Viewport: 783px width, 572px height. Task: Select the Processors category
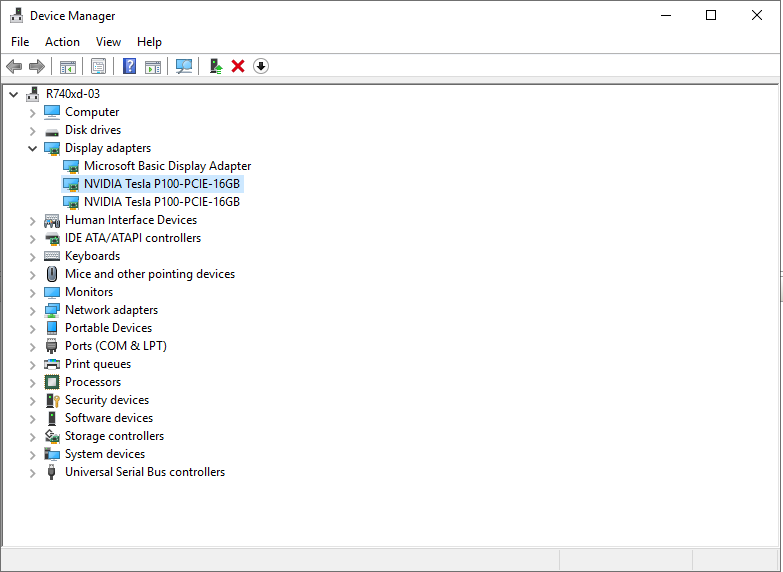point(92,382)
